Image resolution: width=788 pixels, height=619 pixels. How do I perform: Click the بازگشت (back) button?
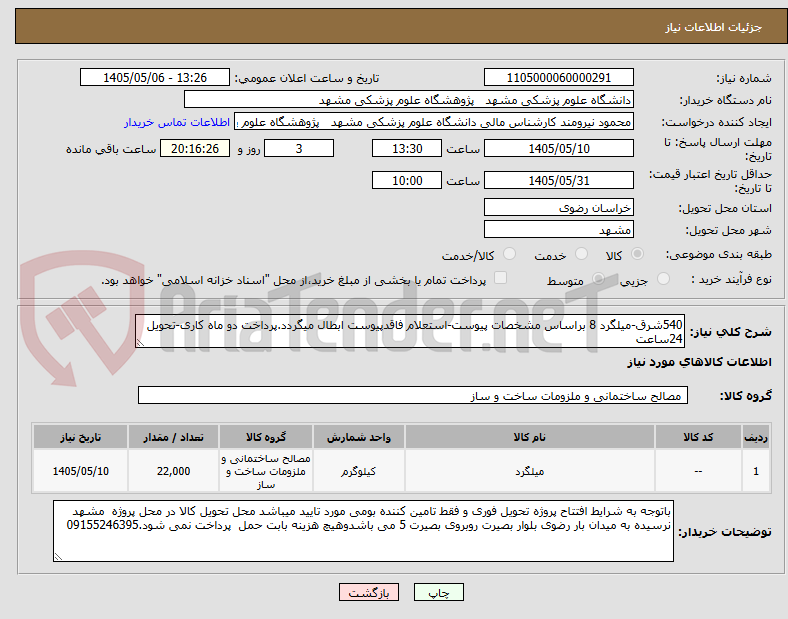(369, 593)
